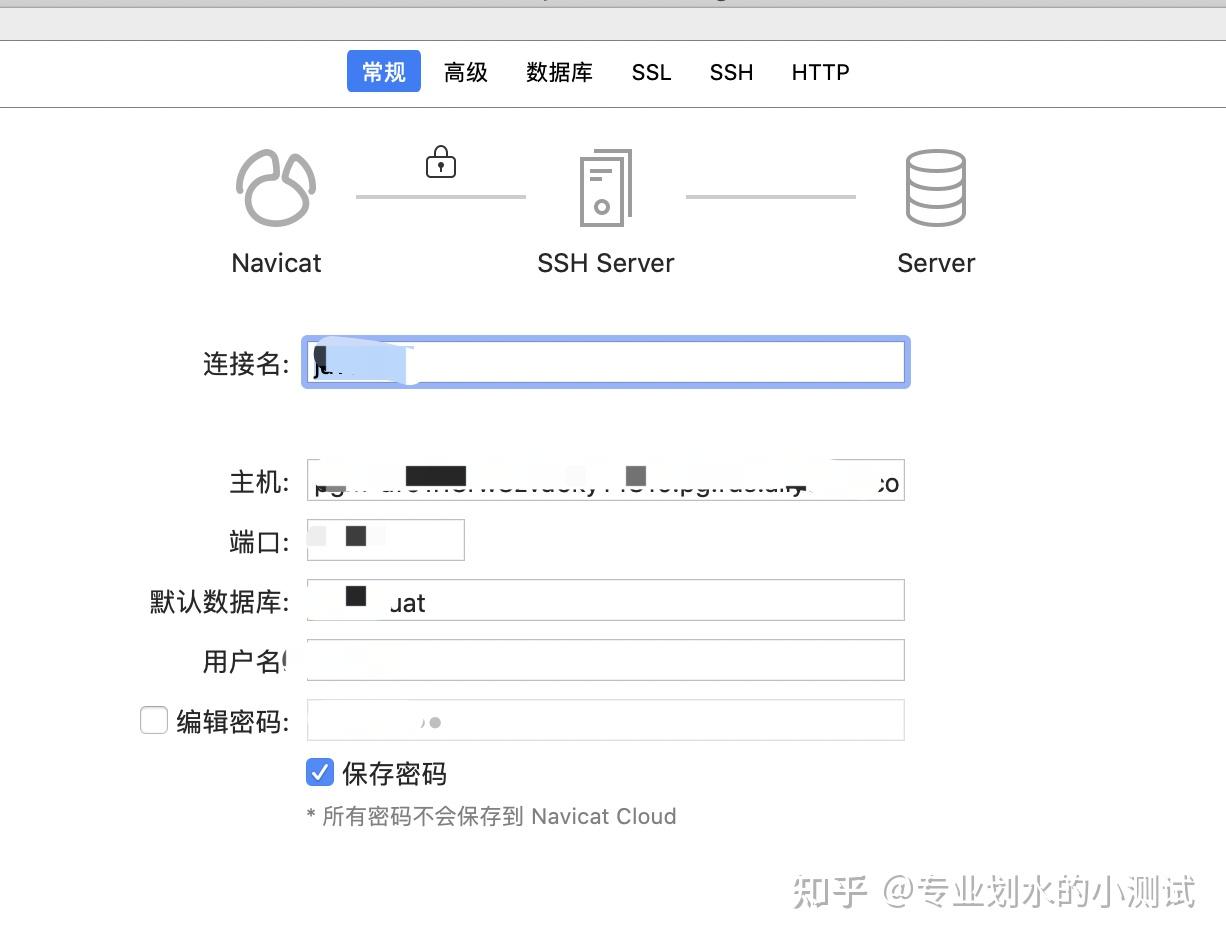Viewport: 1226px width, 940px height.
Task: Click the database Server cylinder icon
Action: point(936,188)
